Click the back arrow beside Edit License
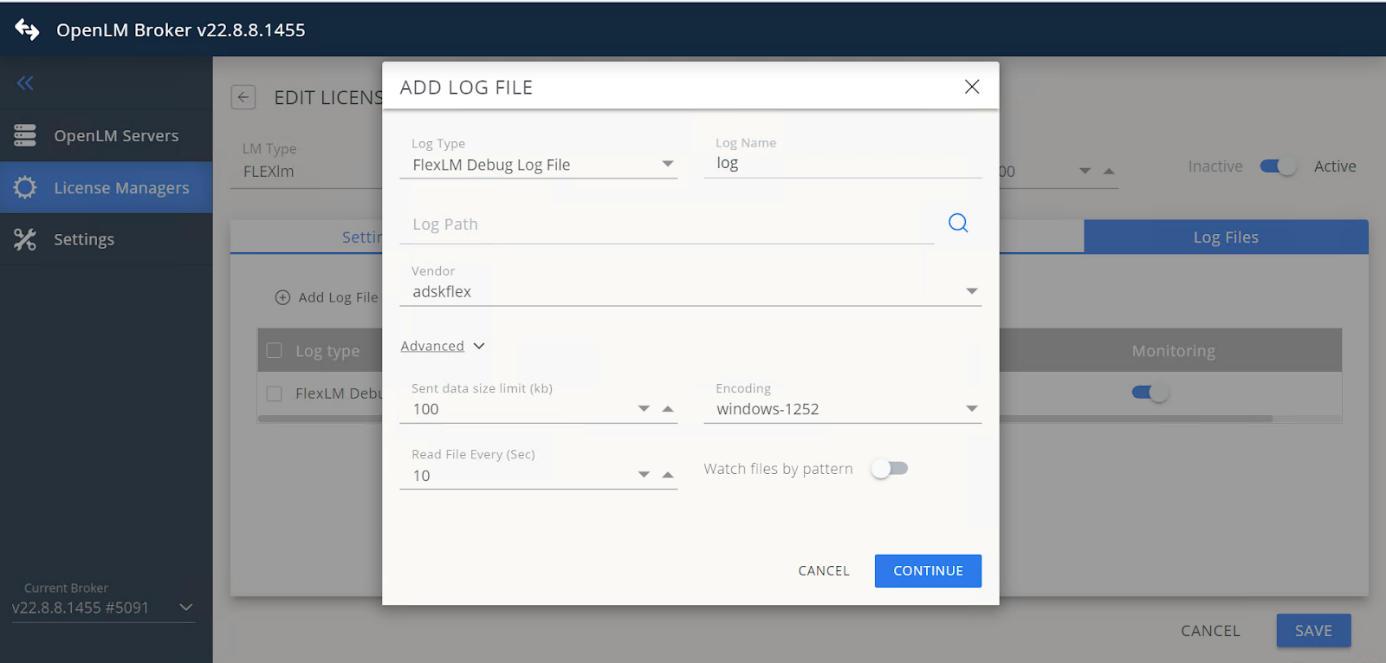This screenshot has height=663, width=1386. tap(243, 97)
